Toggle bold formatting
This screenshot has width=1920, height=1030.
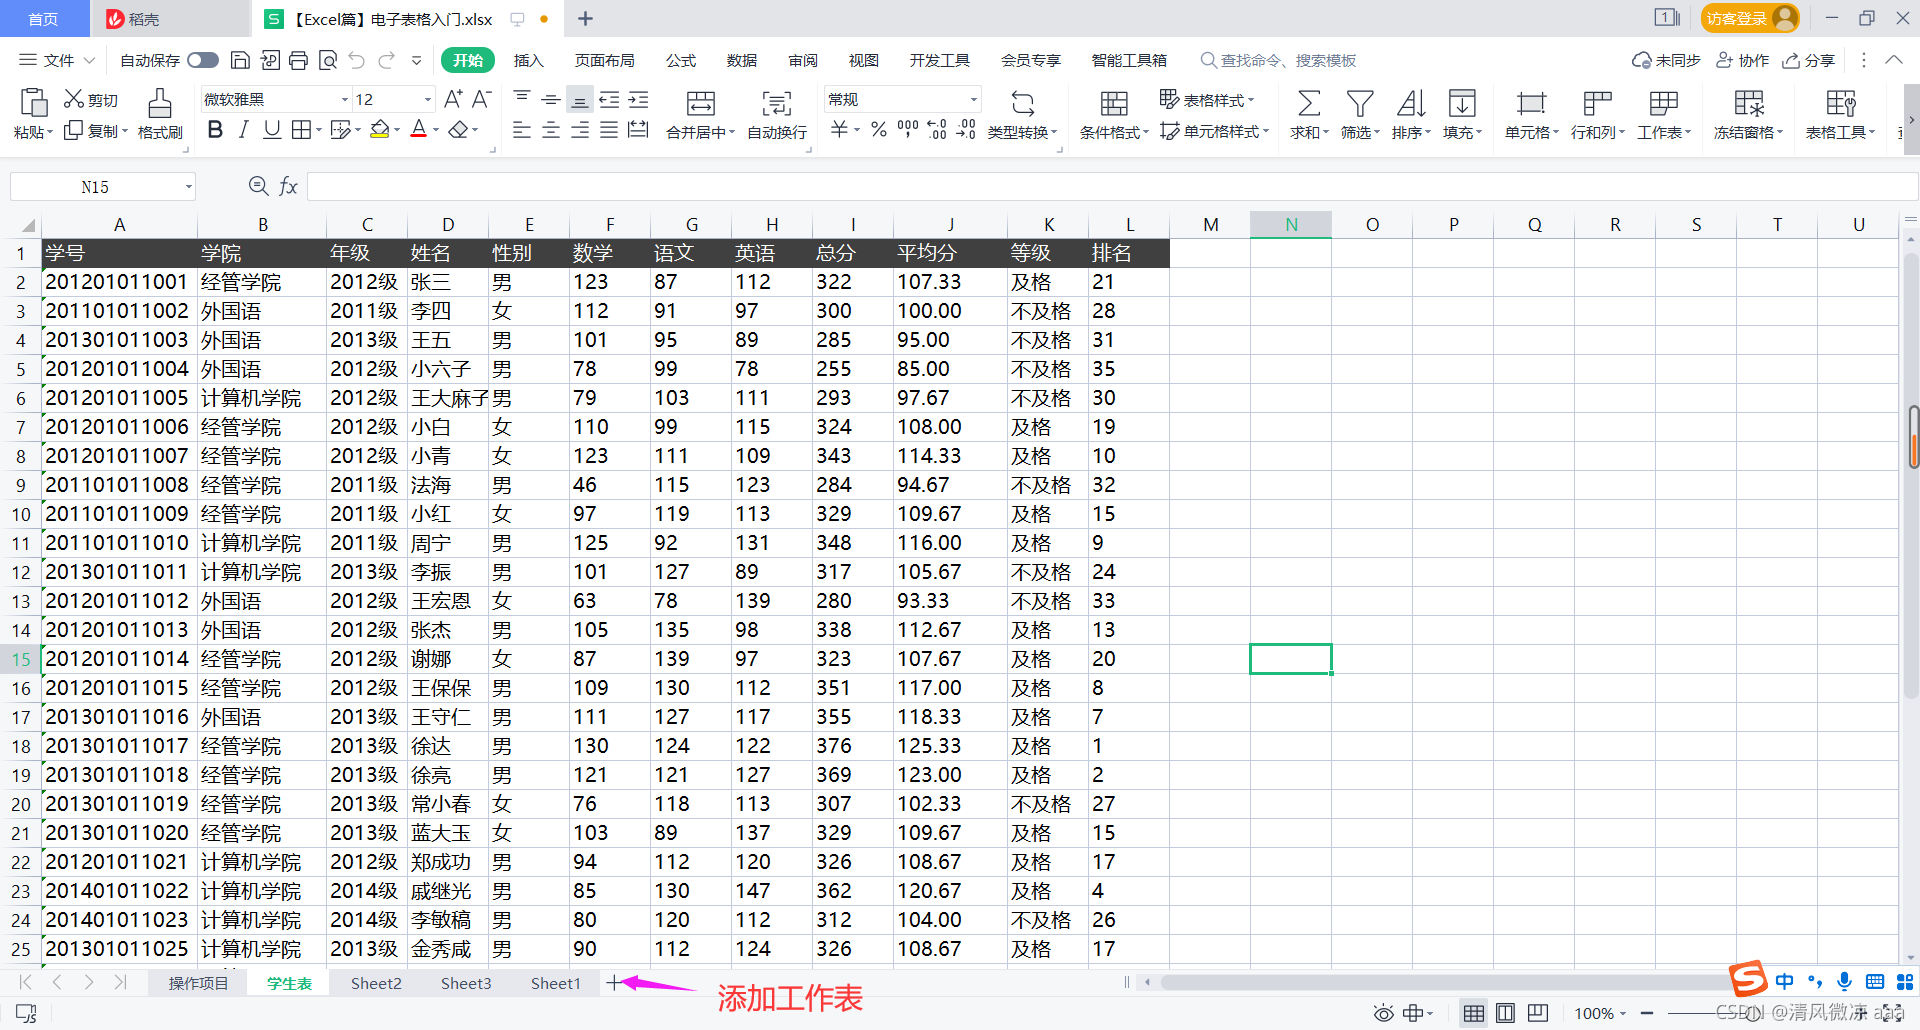click(x=215, y=130)
